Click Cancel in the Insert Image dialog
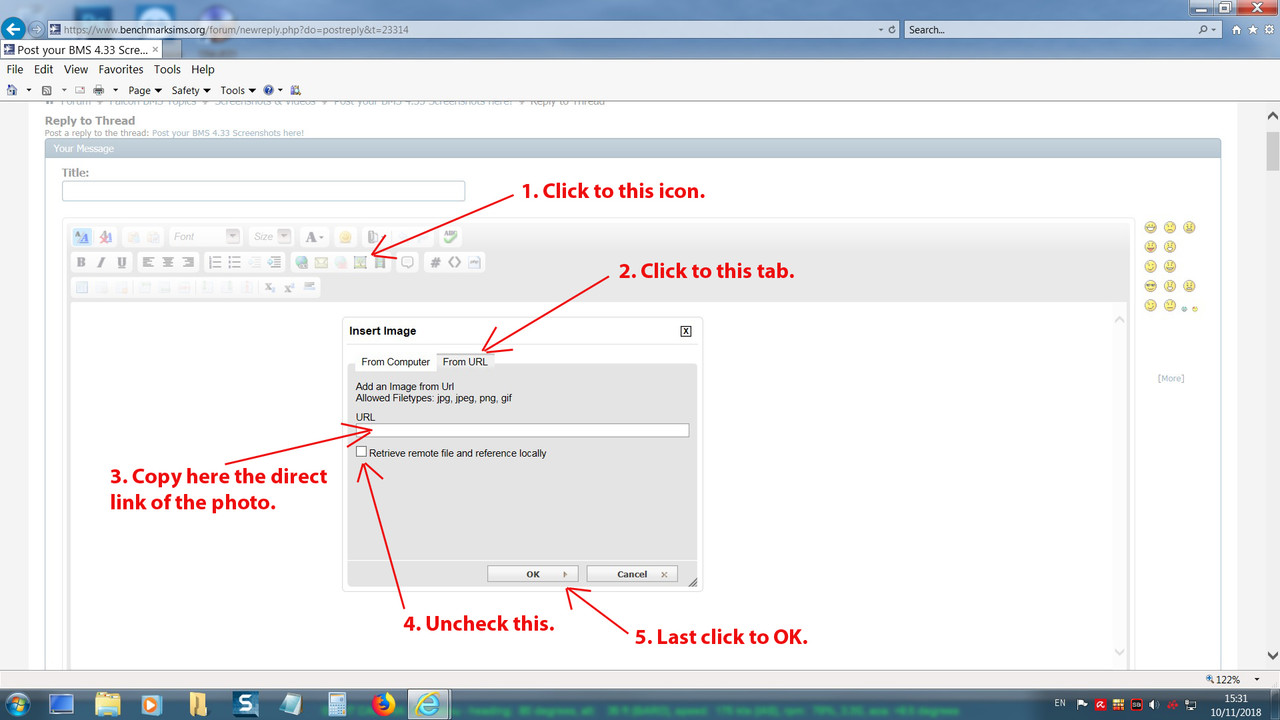The width and height of the screenshot is (1280, 720). [x=632, y=574]
